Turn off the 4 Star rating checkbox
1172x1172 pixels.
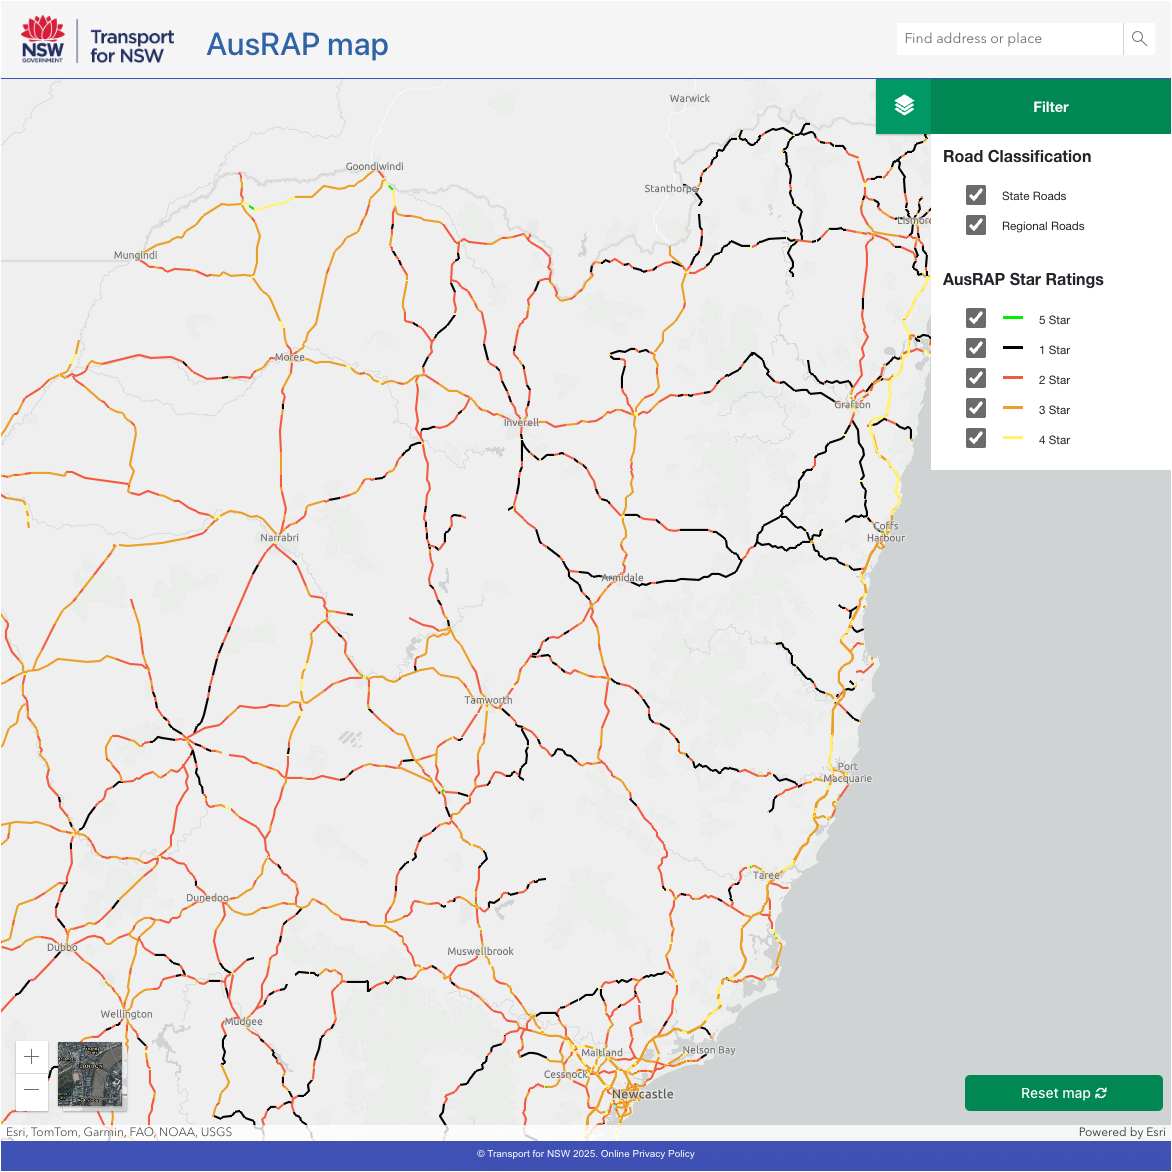click(x=976, y=438)
